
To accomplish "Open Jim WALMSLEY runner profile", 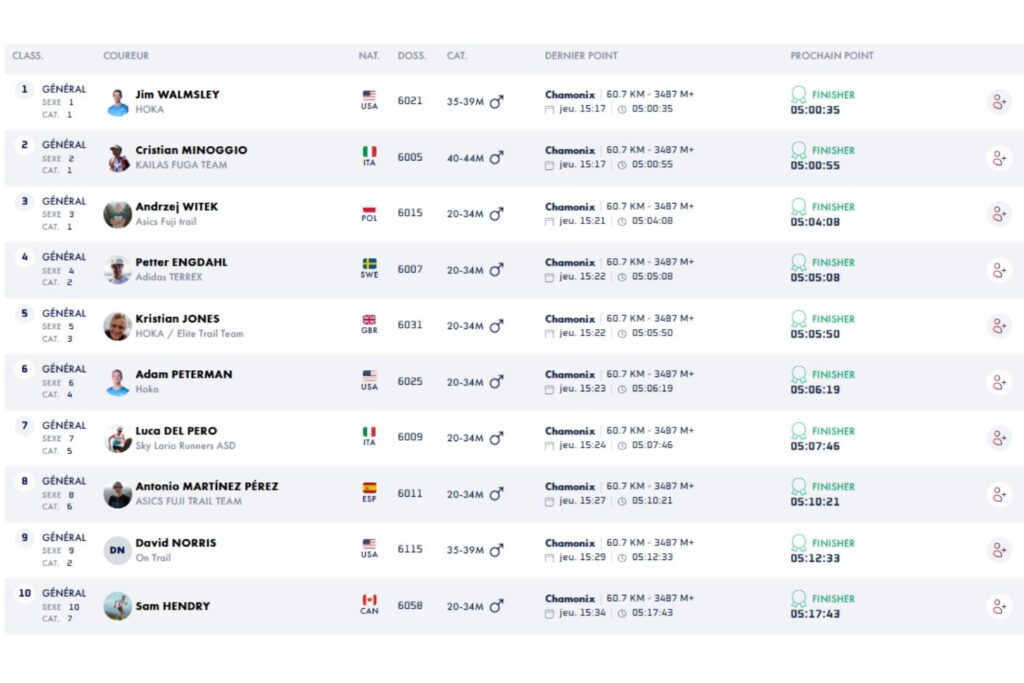I will pos(177,95).
